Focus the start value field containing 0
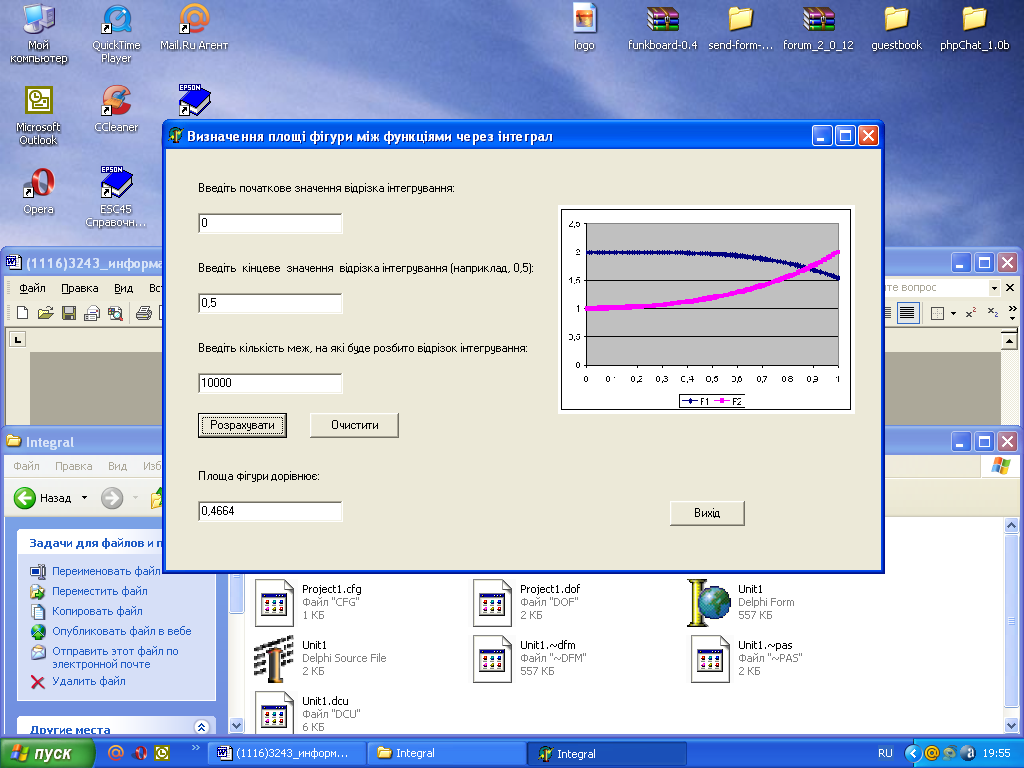This screenshot has height=768, width=1024. [x=270, y=223]
